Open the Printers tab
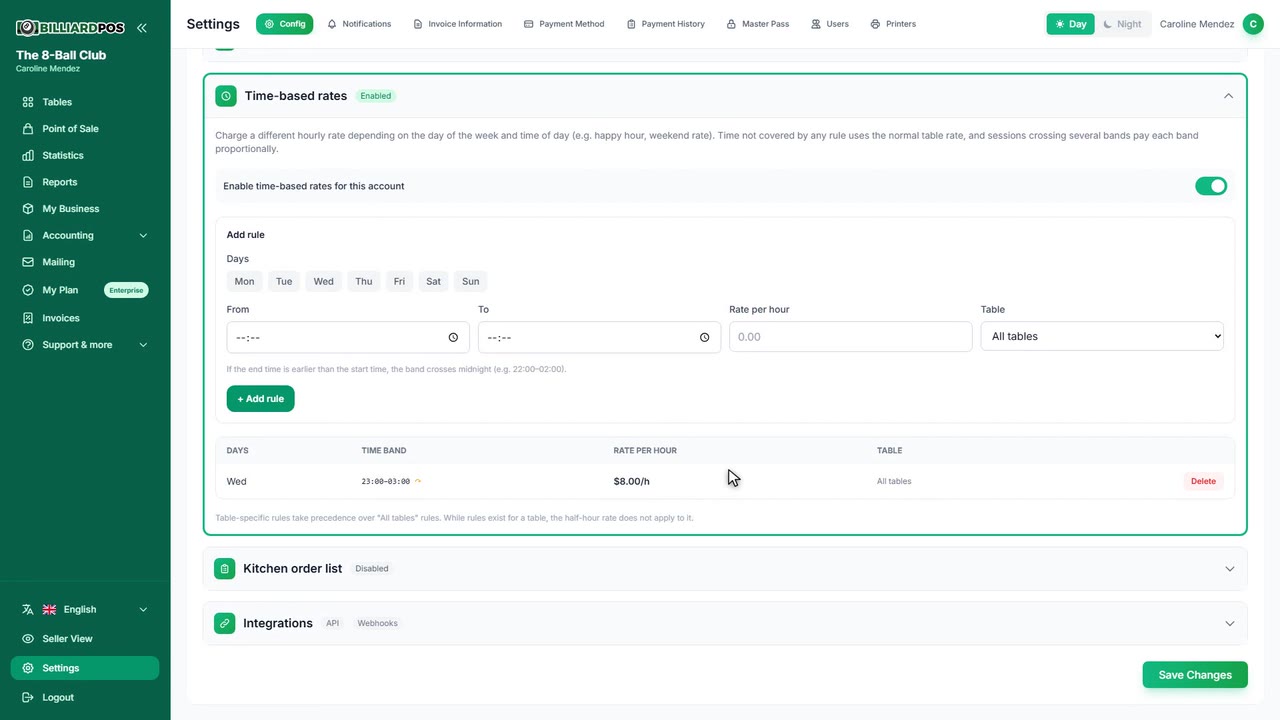 click(893, 24)
